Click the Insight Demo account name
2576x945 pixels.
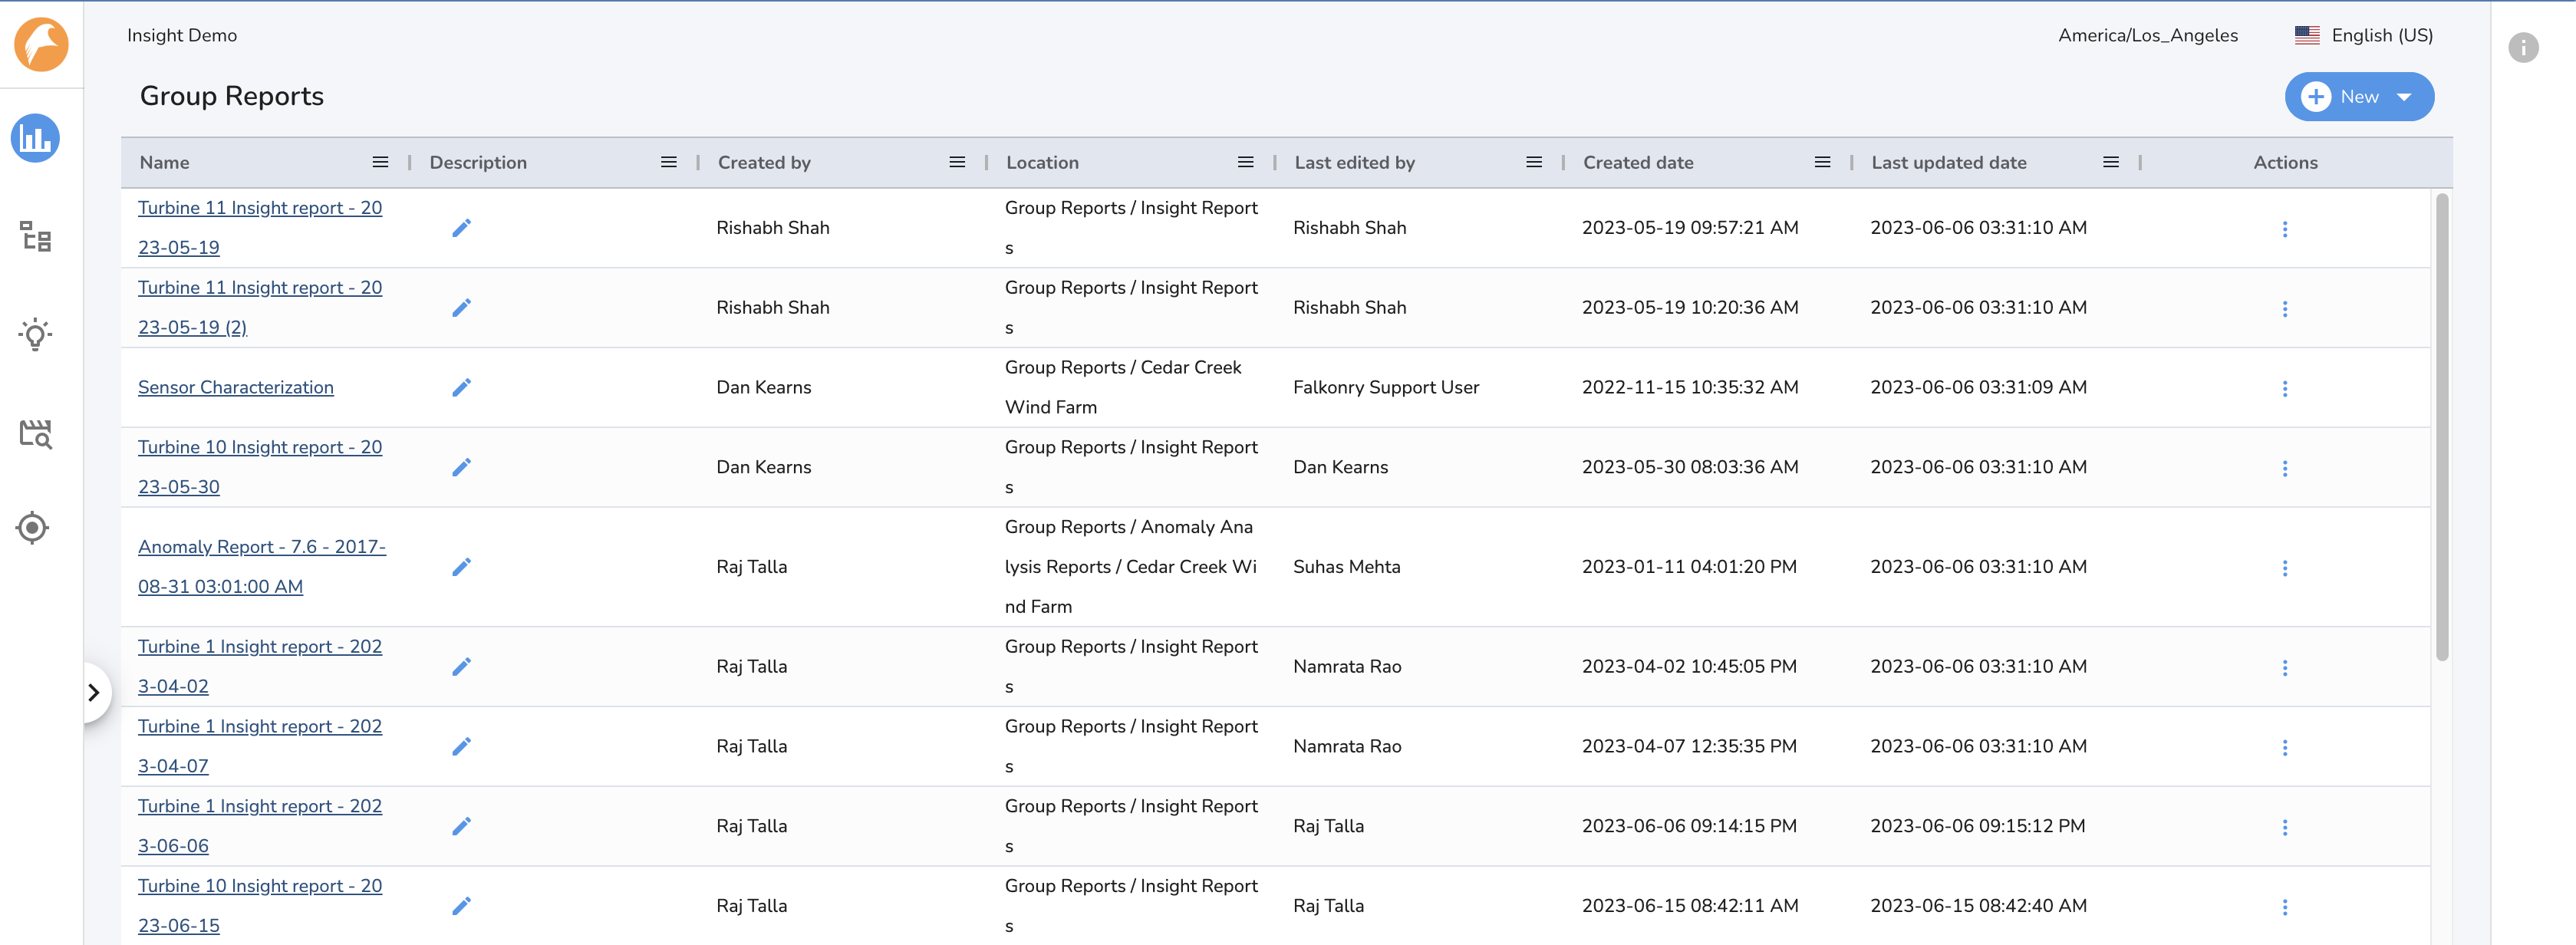(x=182, y=35)
